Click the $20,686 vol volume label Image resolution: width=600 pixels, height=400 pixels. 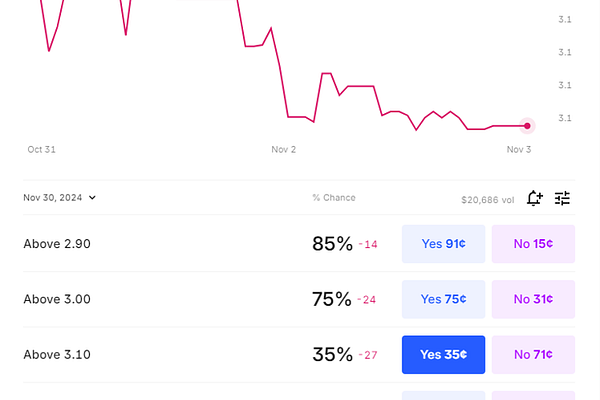click(x=488, y=200)
